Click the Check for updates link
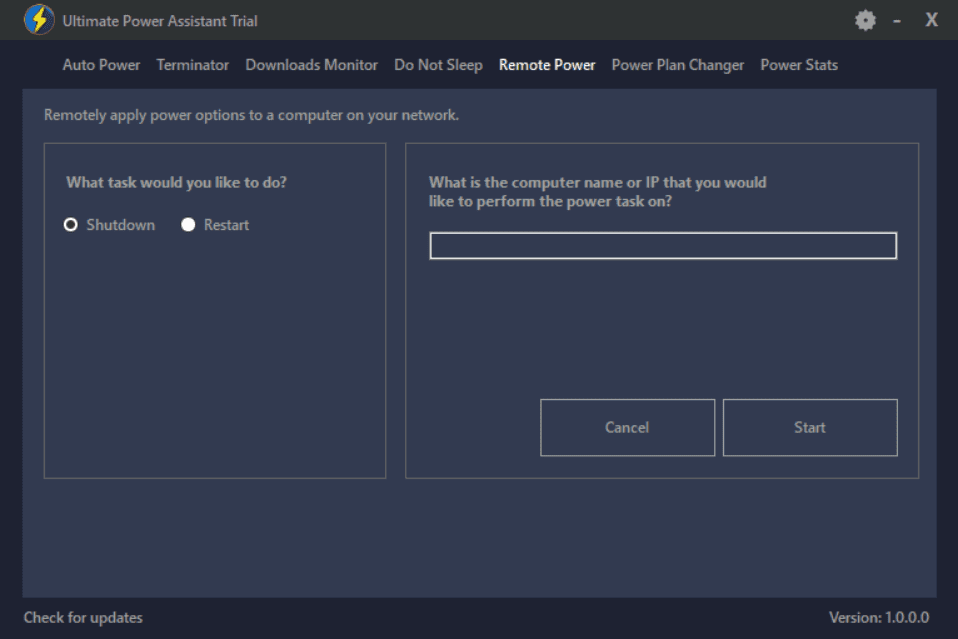Screen dimensions: 958x639 83,617
